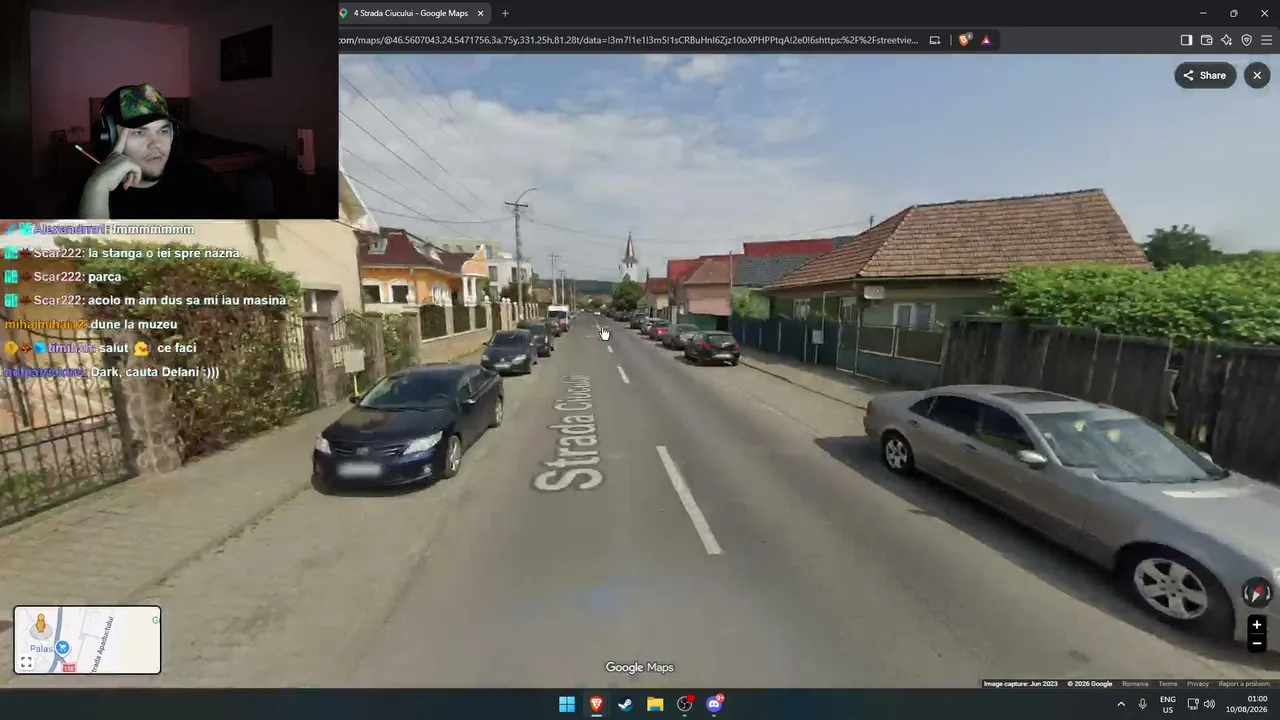
Task: Click the install app icon in address bar
Action: (935, 40)
